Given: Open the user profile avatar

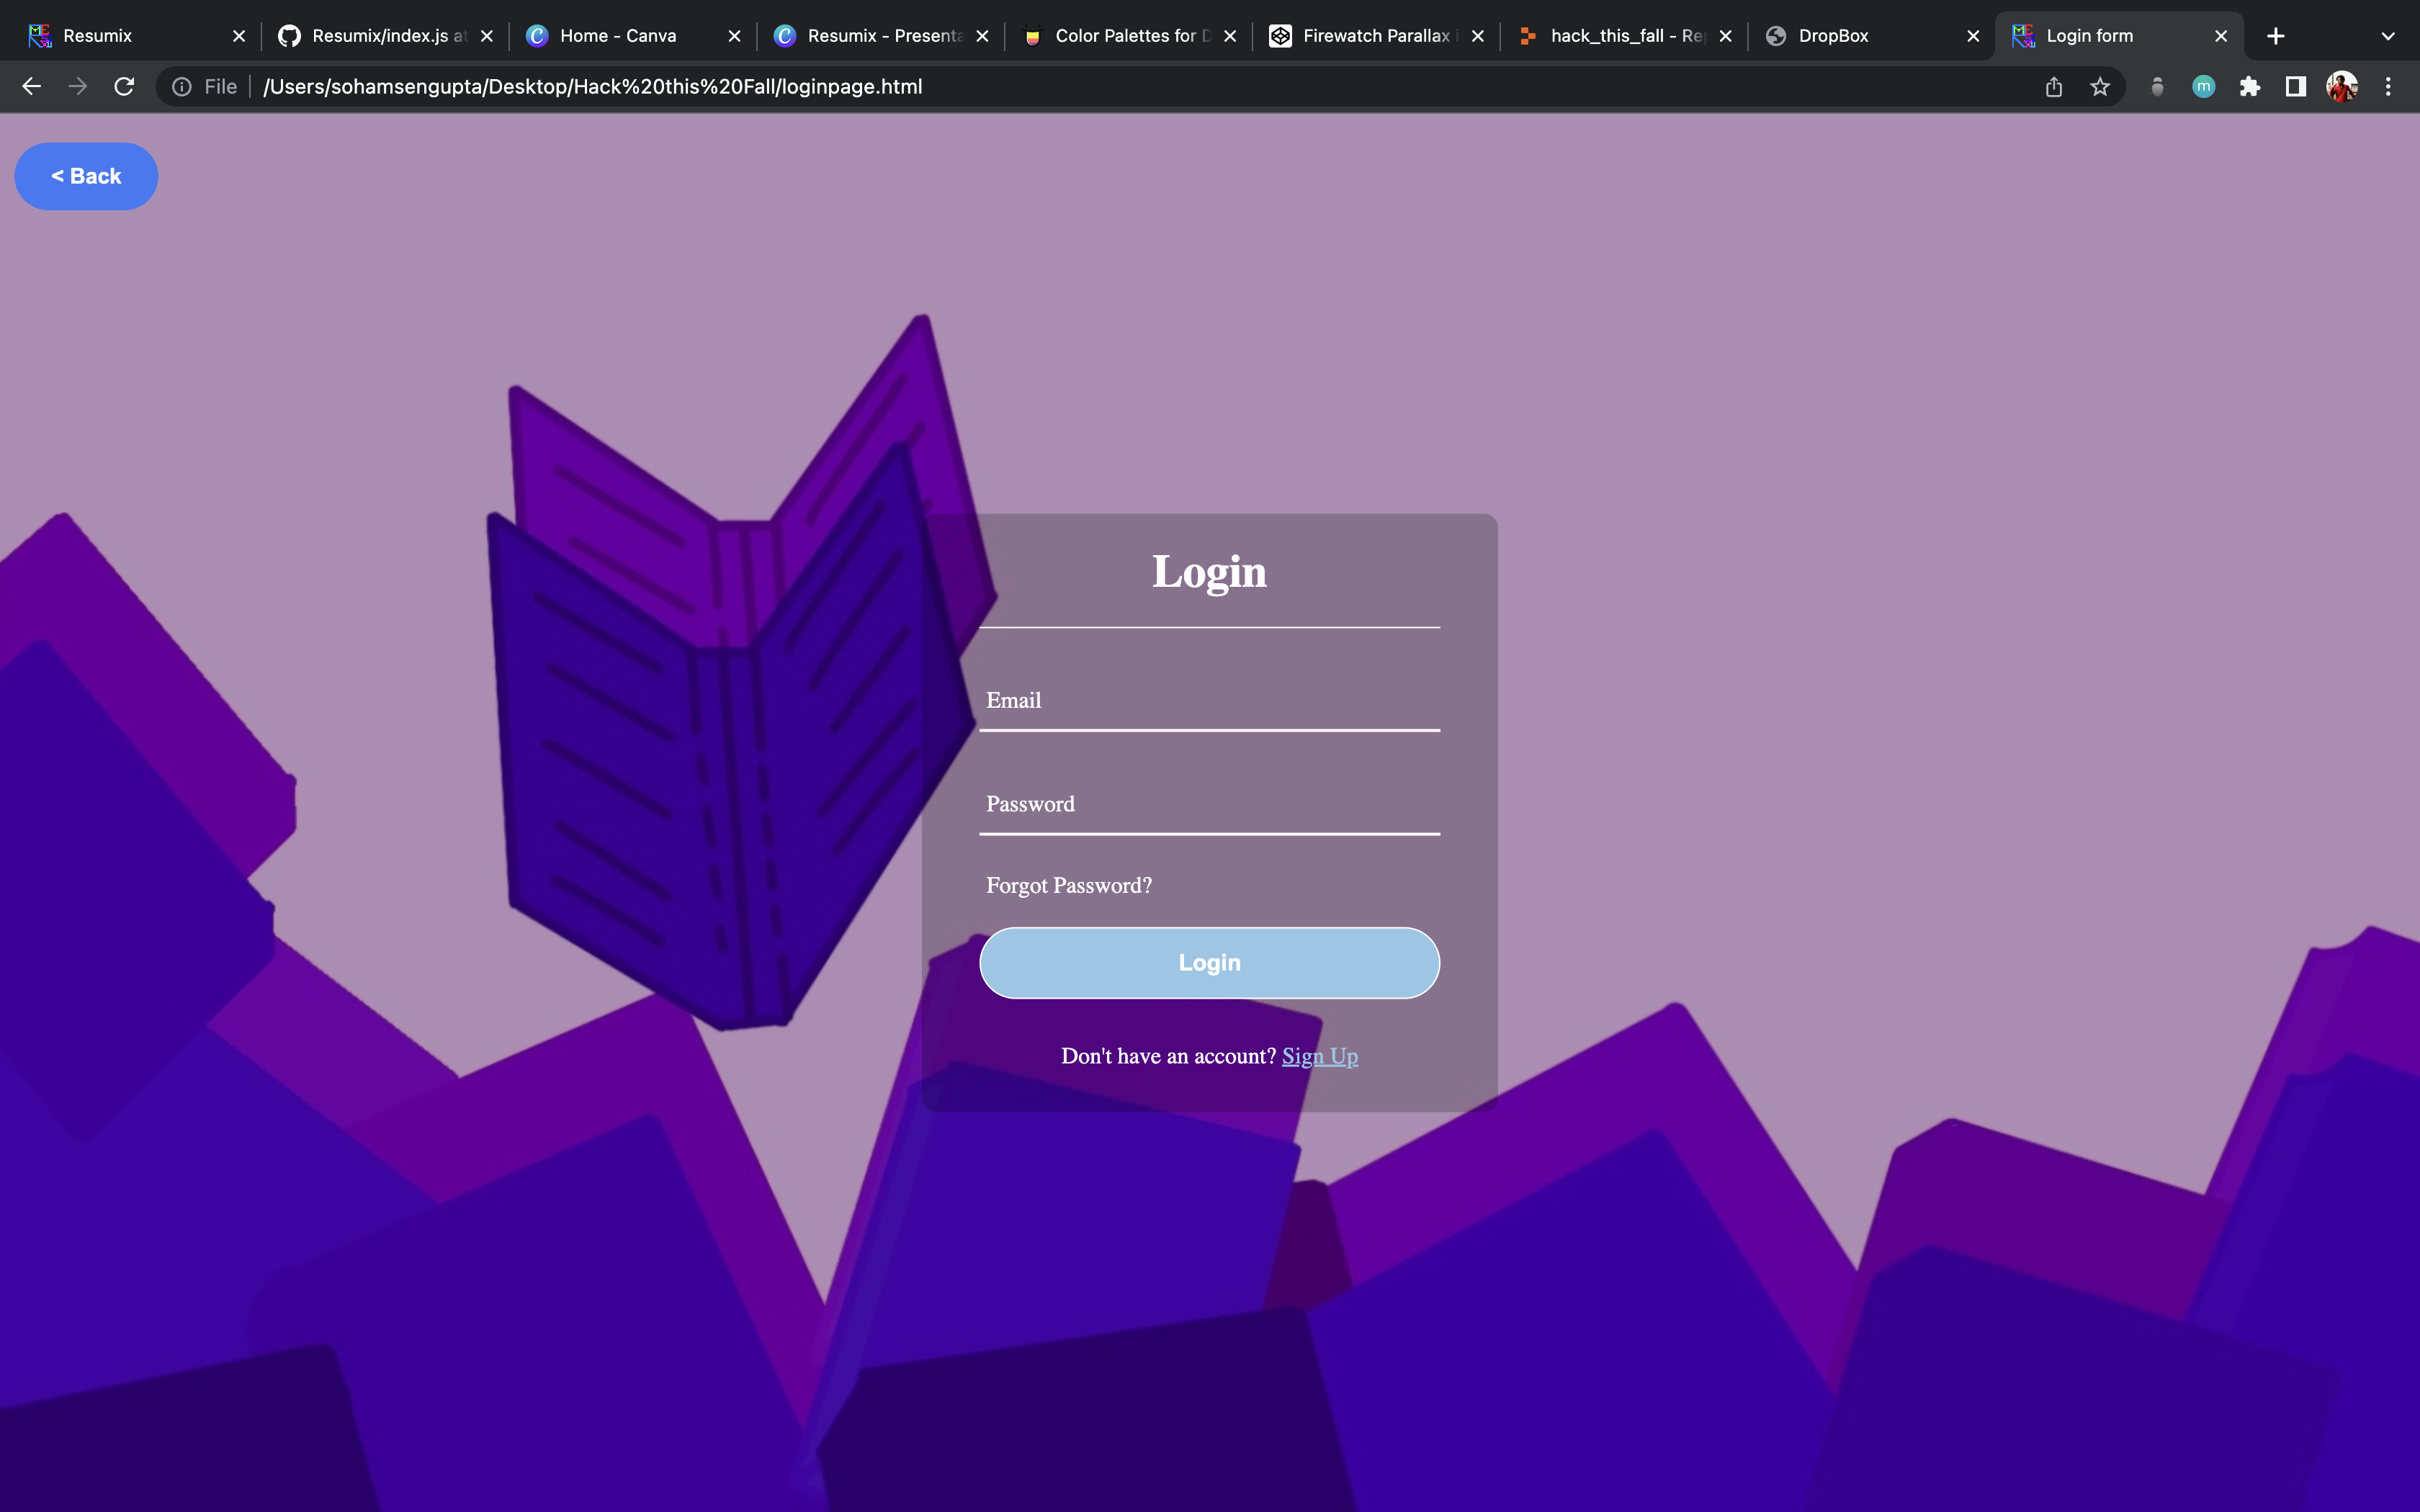Looking at the screenshot, I should 2342,87.
